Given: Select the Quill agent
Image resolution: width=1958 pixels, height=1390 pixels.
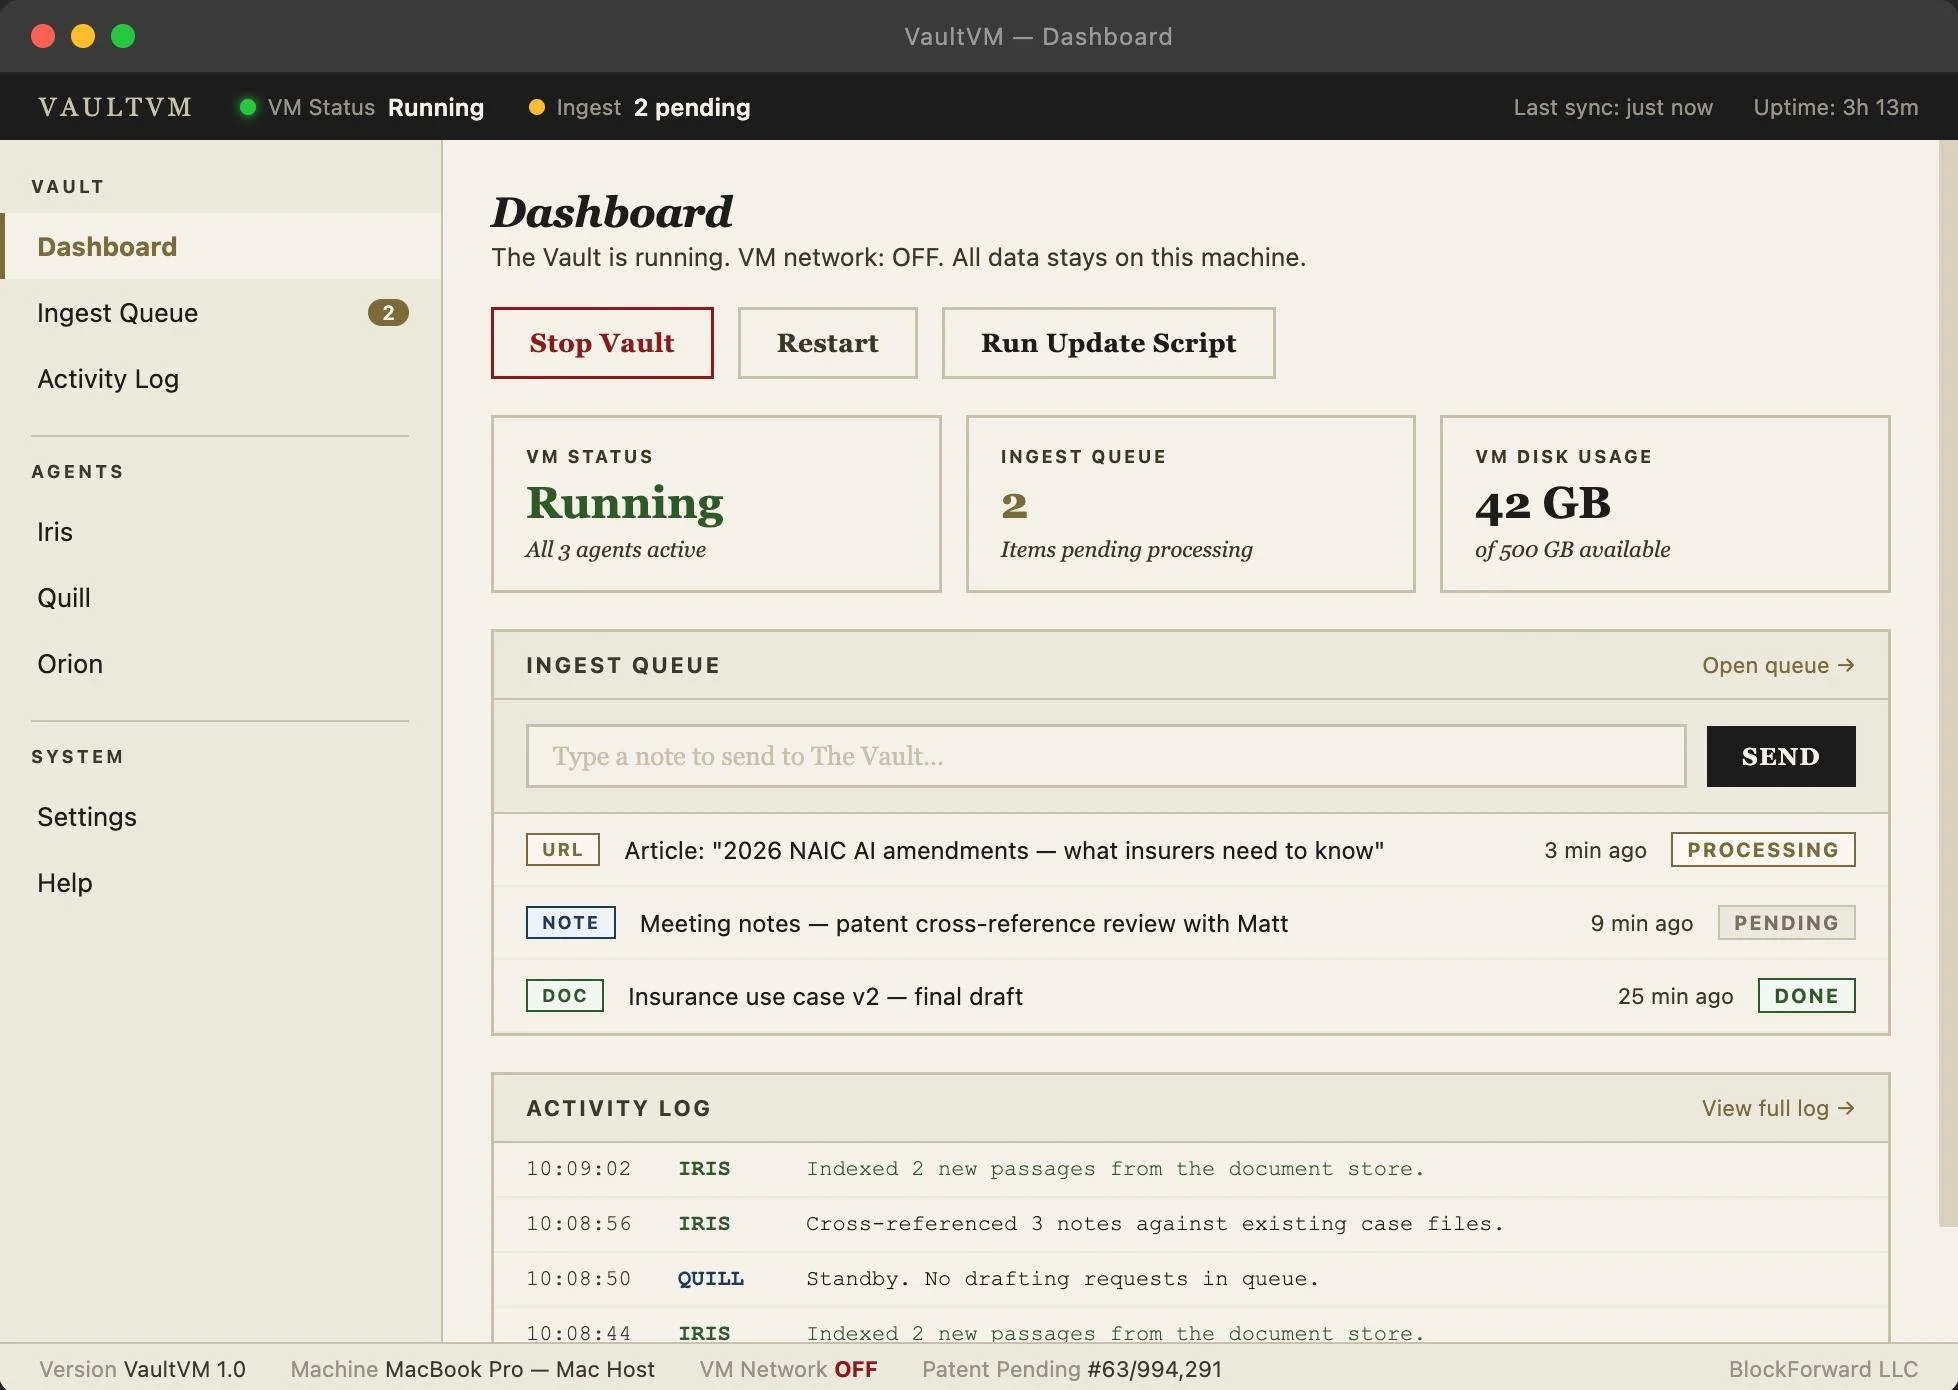Looking at the screenshot, I should point(221,598).
